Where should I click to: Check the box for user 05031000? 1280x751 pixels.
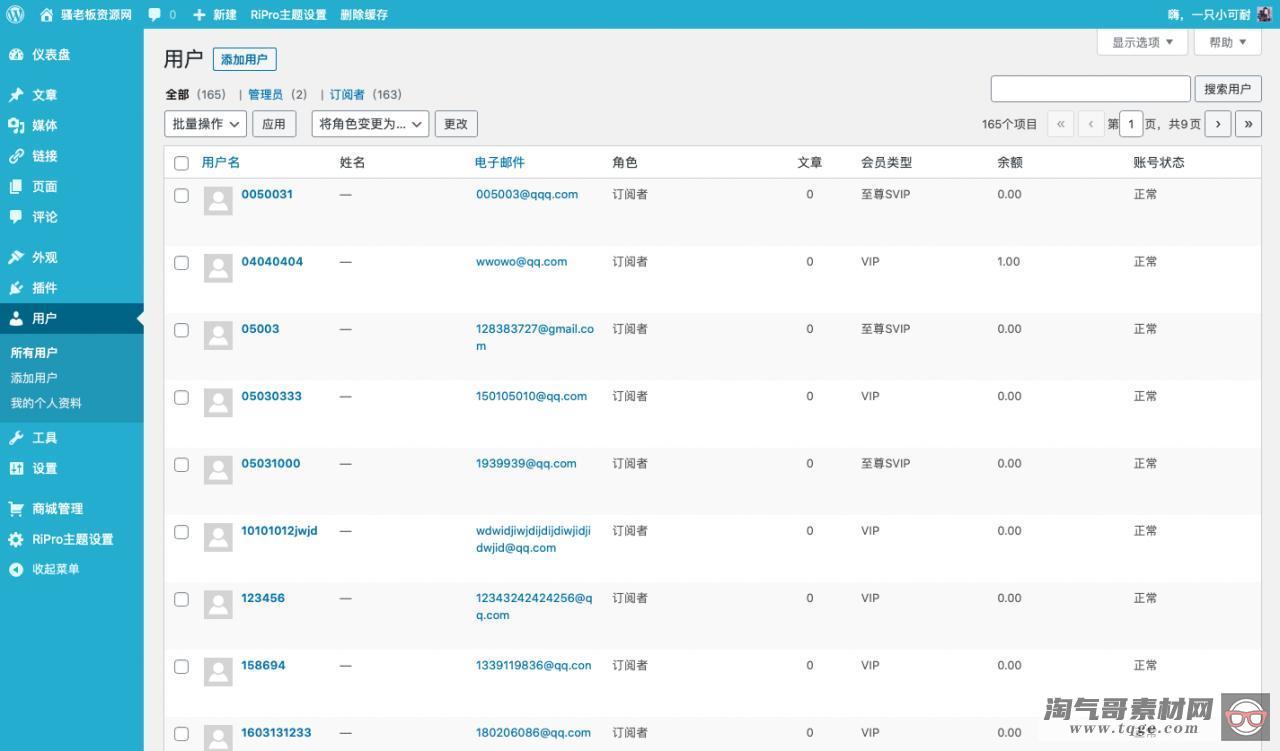[x=181, y=464]
